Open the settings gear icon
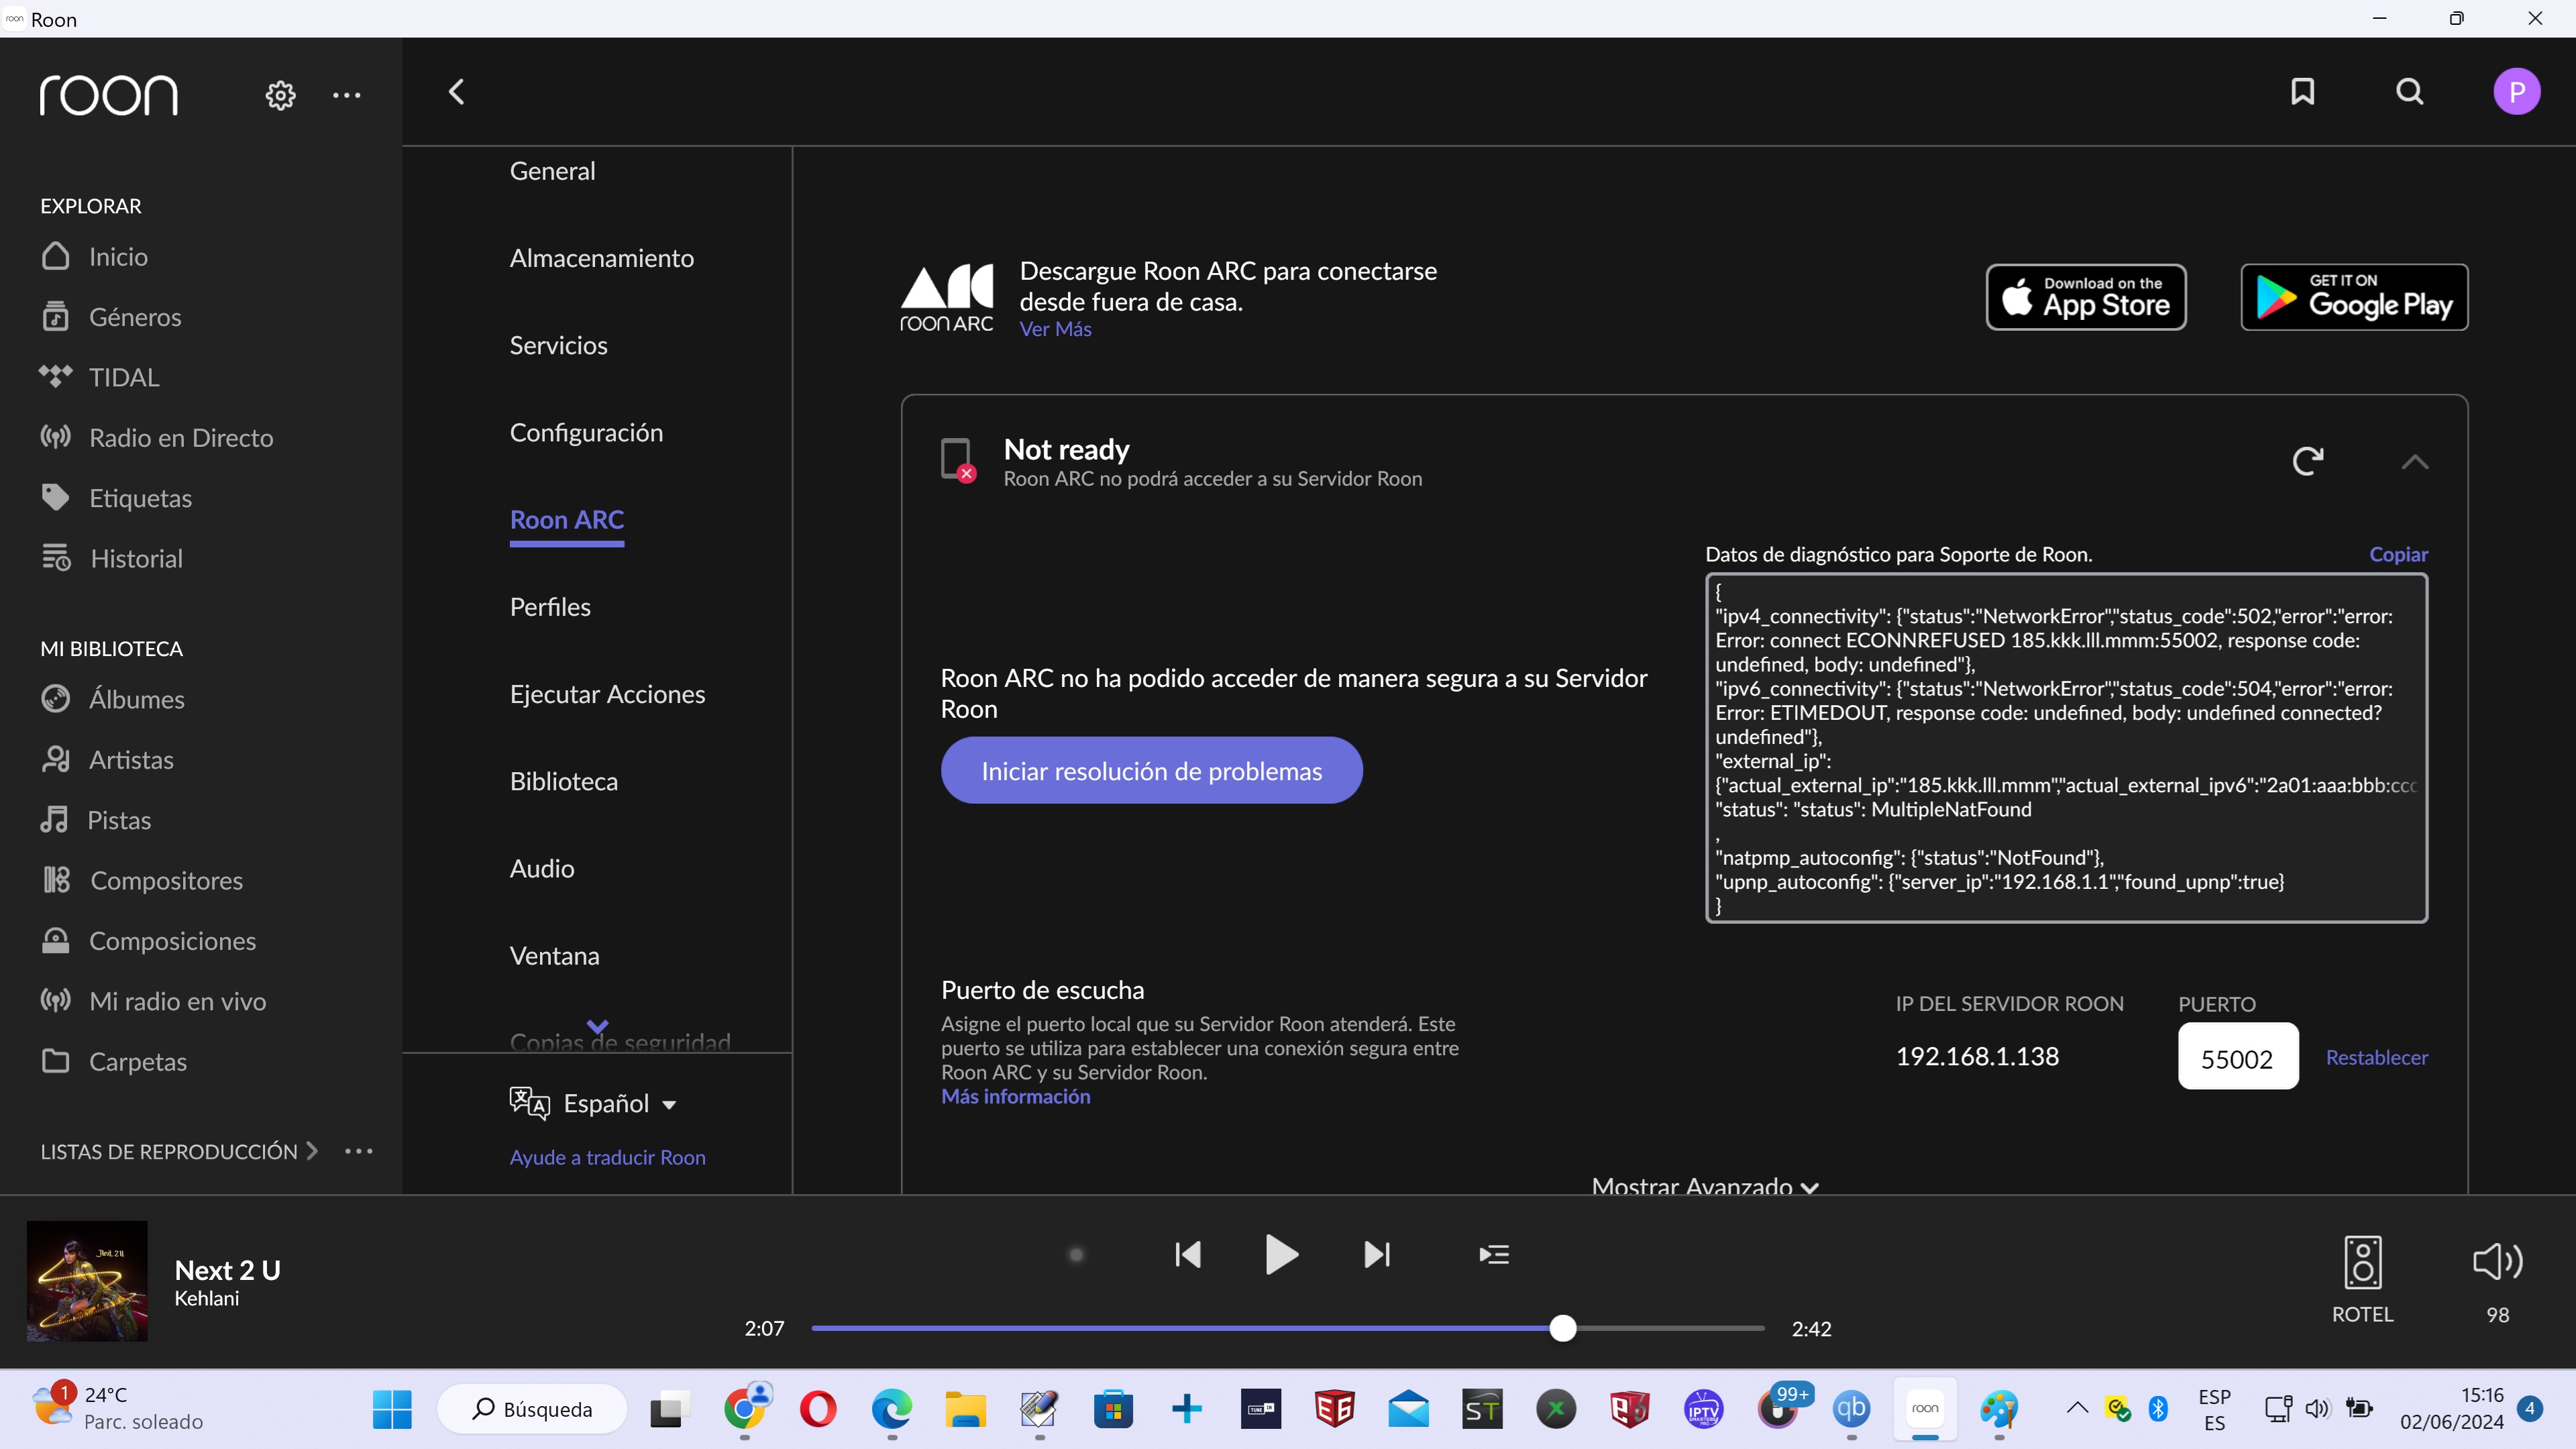The height and width of the screenshot is (1449, 2576). click(280, 95)
